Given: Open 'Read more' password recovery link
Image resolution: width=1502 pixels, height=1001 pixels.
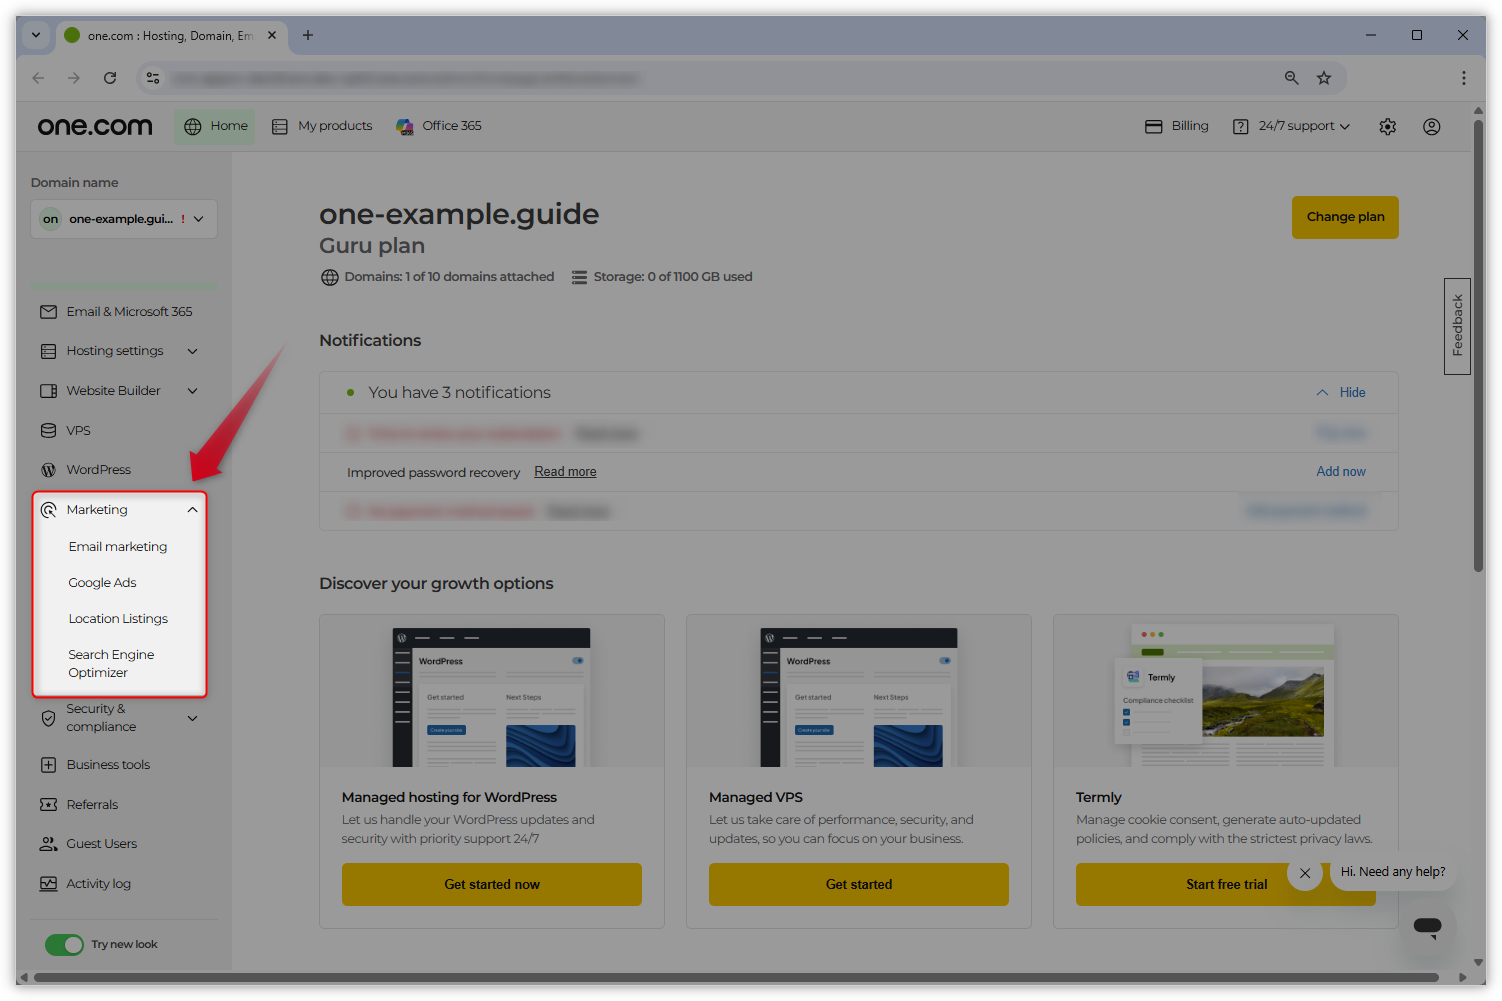Looking at the screenshot, I should pyautogui.click(x=565, y=472).
